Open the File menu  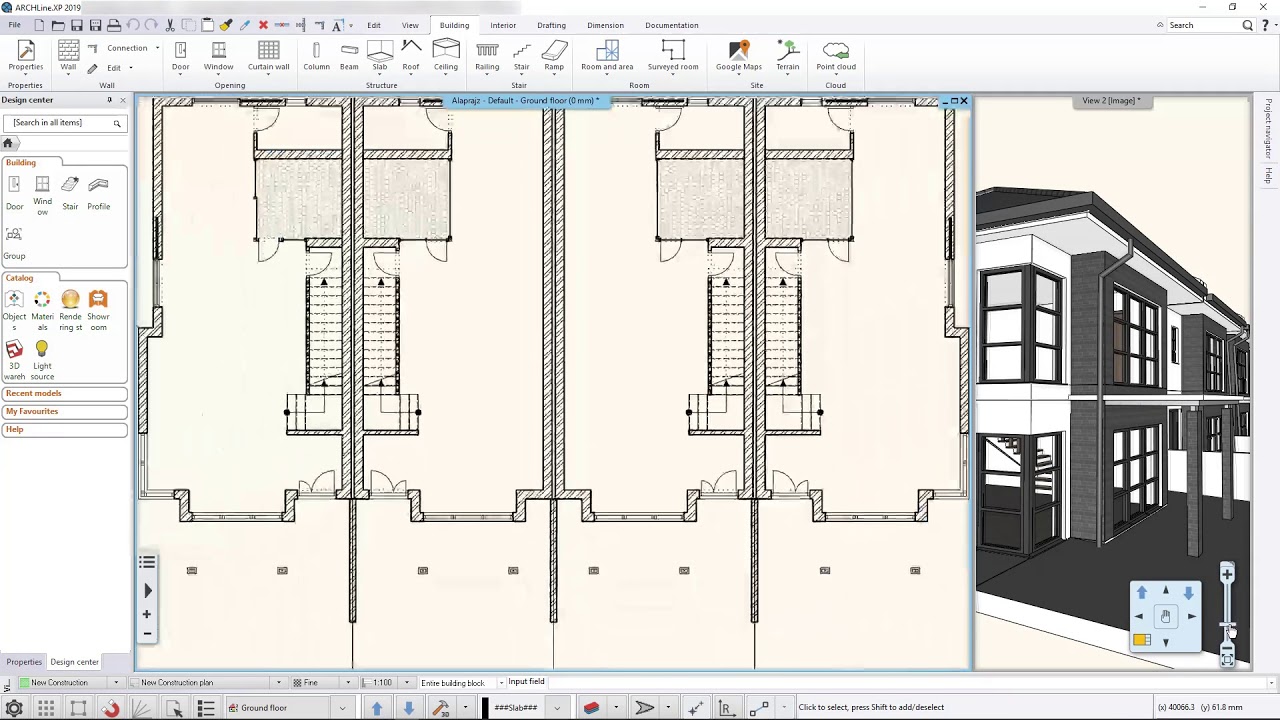pyautogui.click(x=15, y=25)
